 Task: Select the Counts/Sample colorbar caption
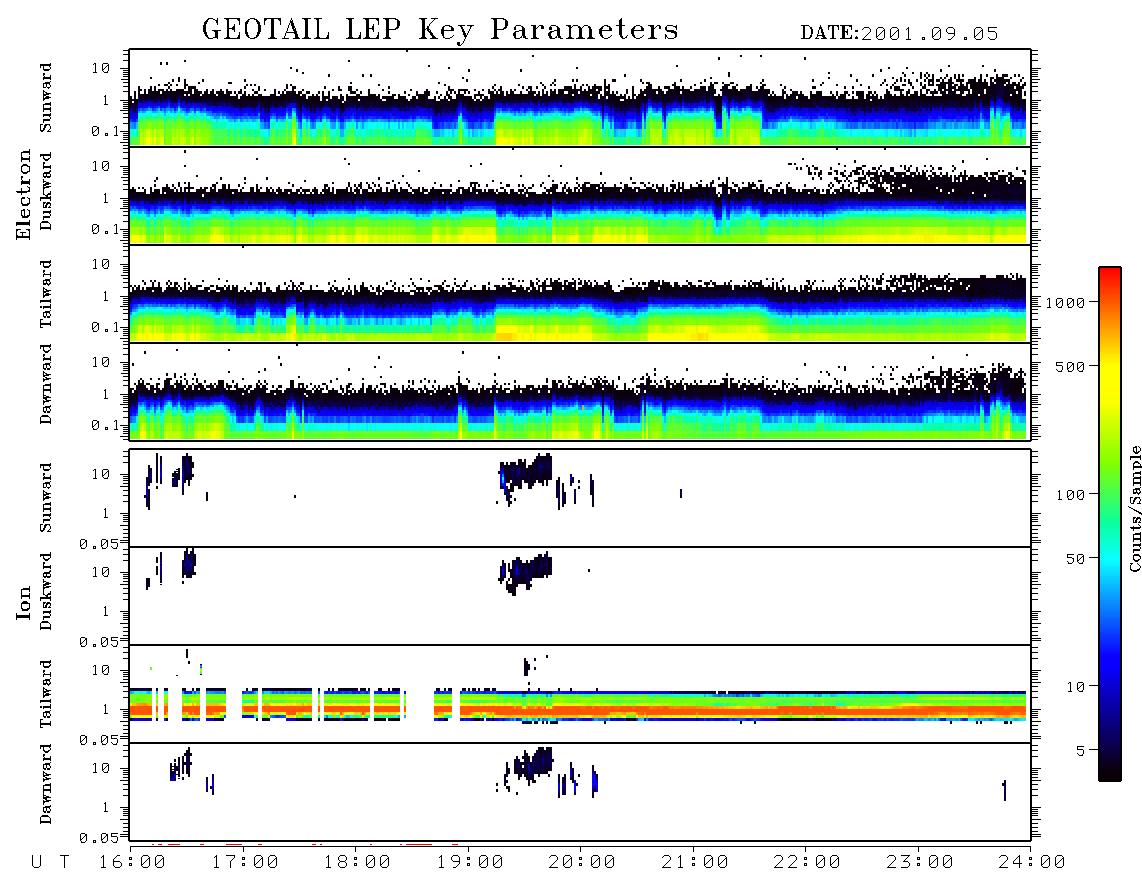(1135, 508)
